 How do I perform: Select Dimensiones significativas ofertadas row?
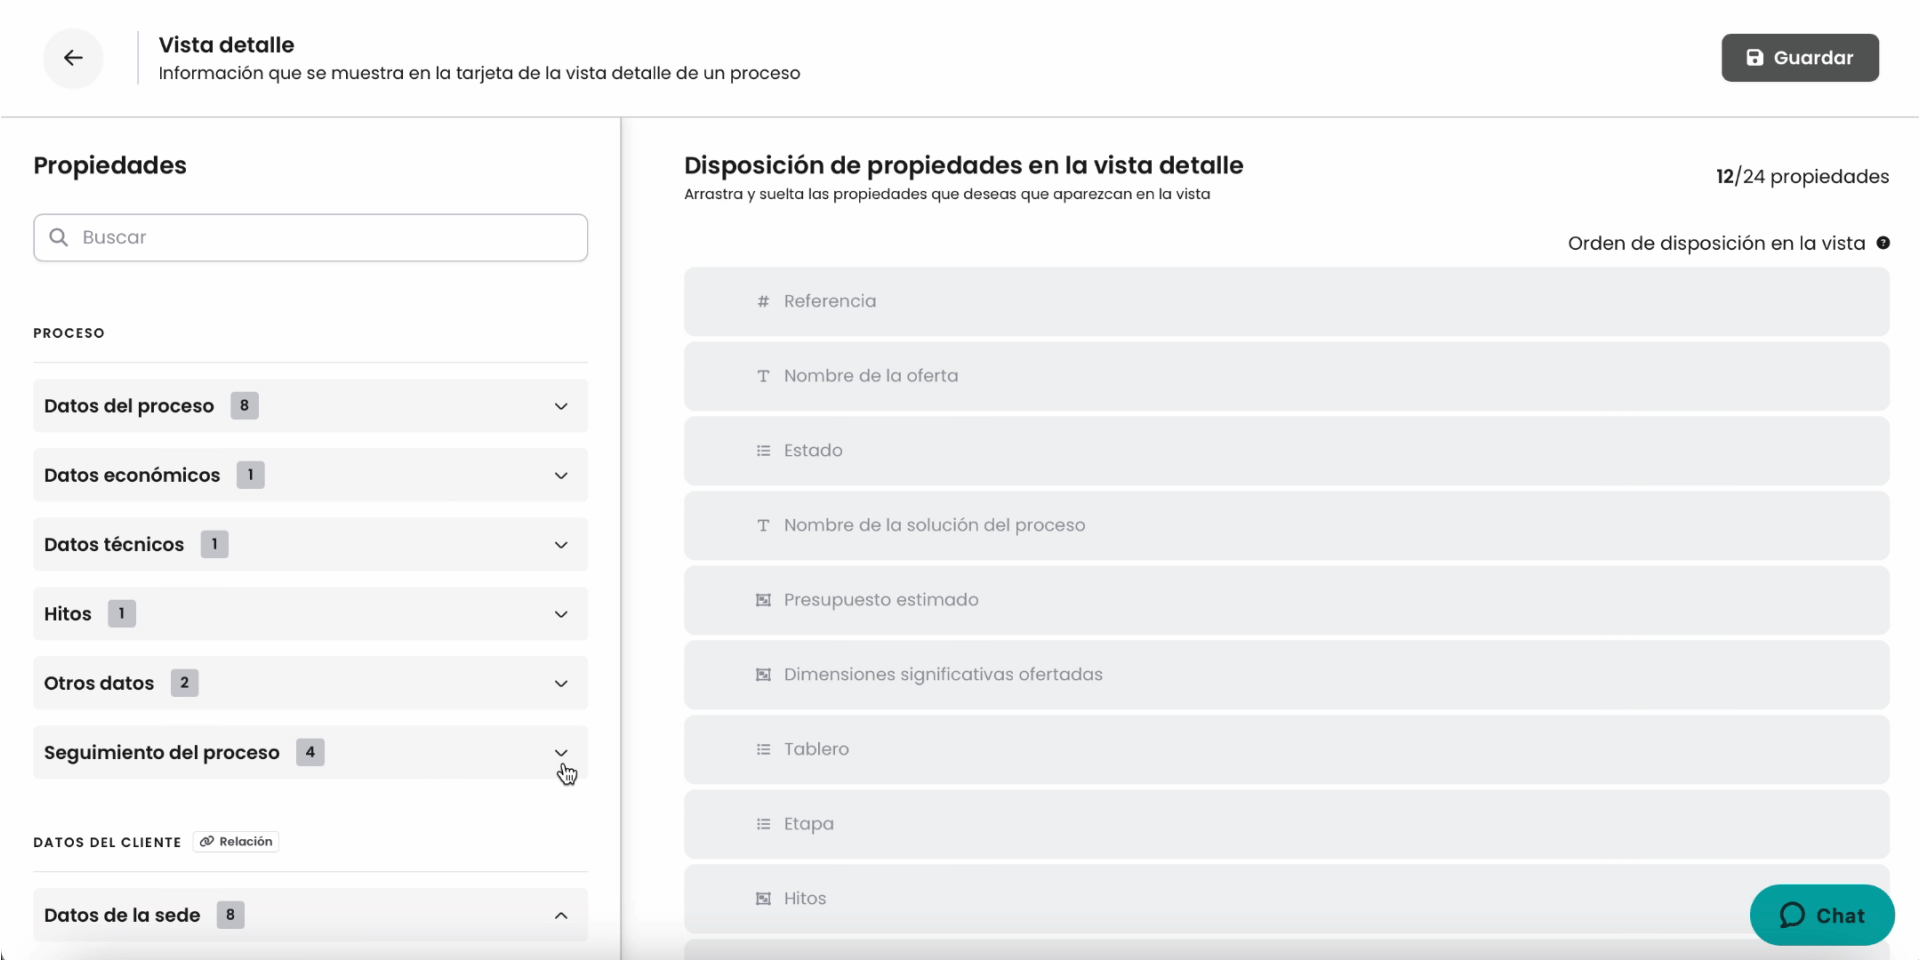tap(1286, 675)
